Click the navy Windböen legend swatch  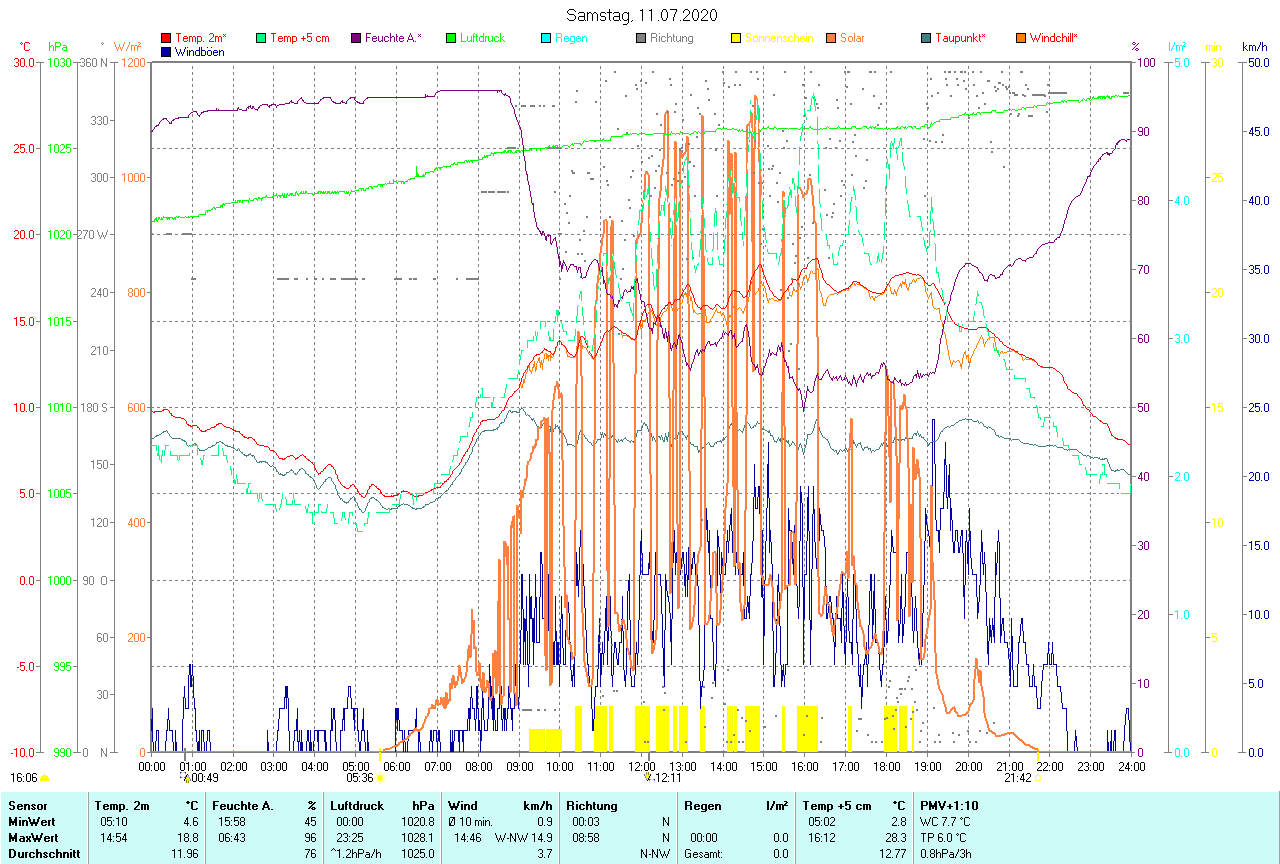point(166,51)
